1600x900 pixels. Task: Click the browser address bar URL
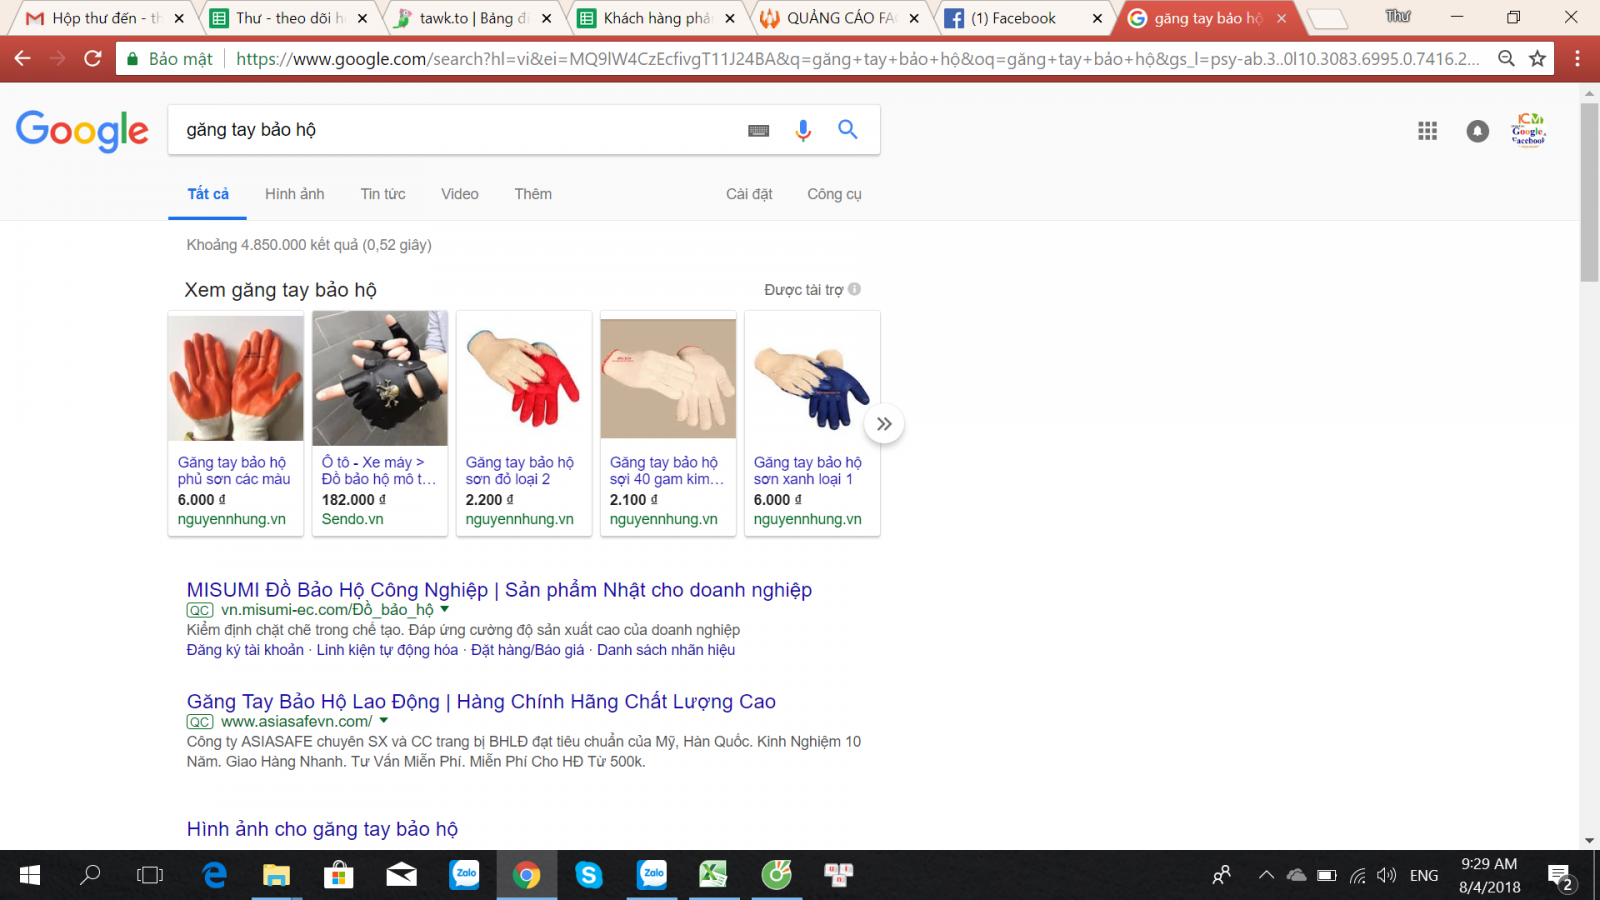pos(858,59)
